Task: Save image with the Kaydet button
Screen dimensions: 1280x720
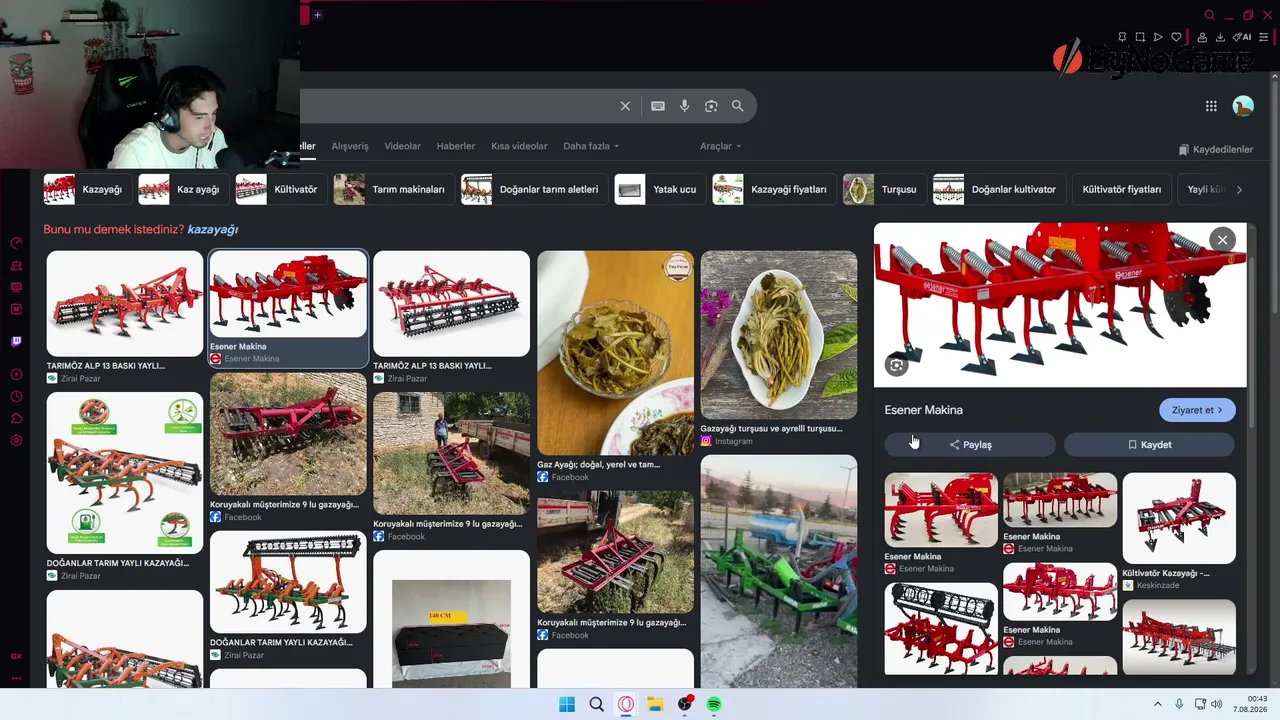Action: click(x=1150, y=445)
